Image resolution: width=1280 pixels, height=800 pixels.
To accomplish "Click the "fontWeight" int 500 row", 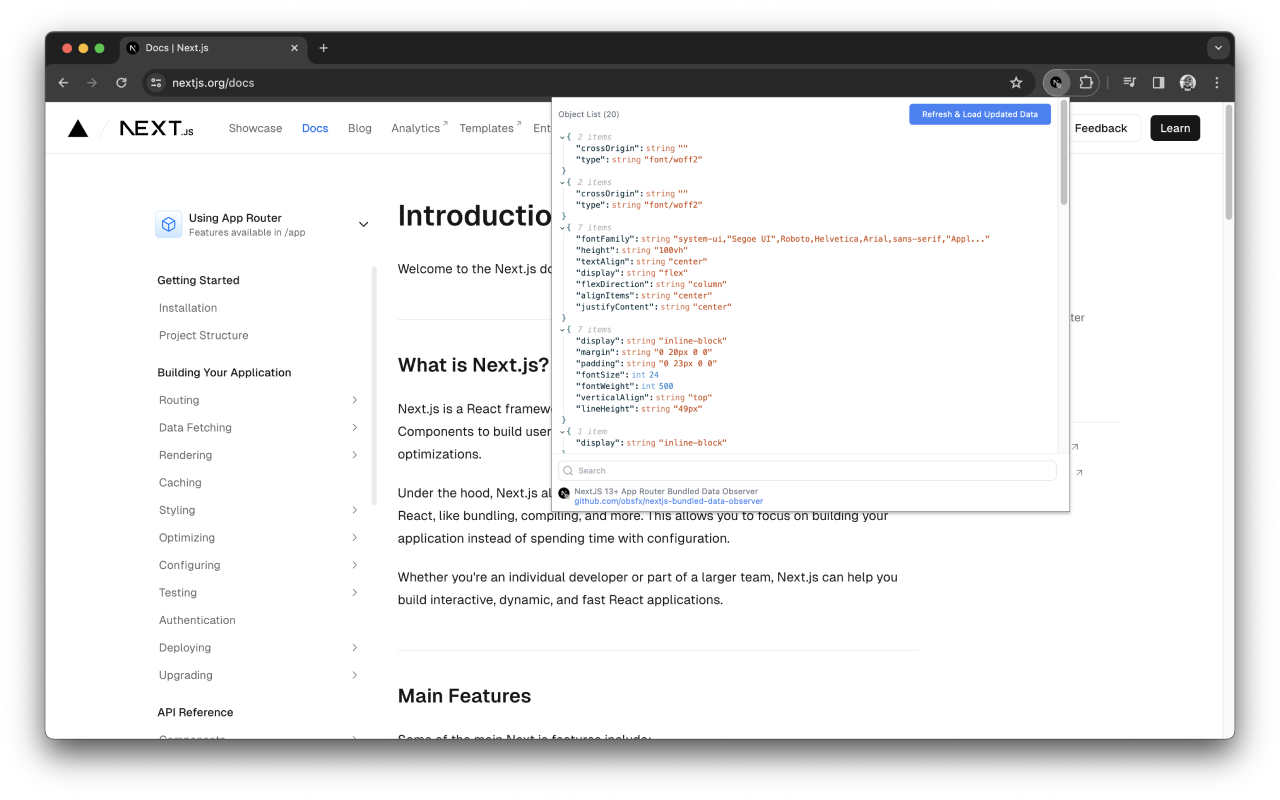I will point(624,386).
